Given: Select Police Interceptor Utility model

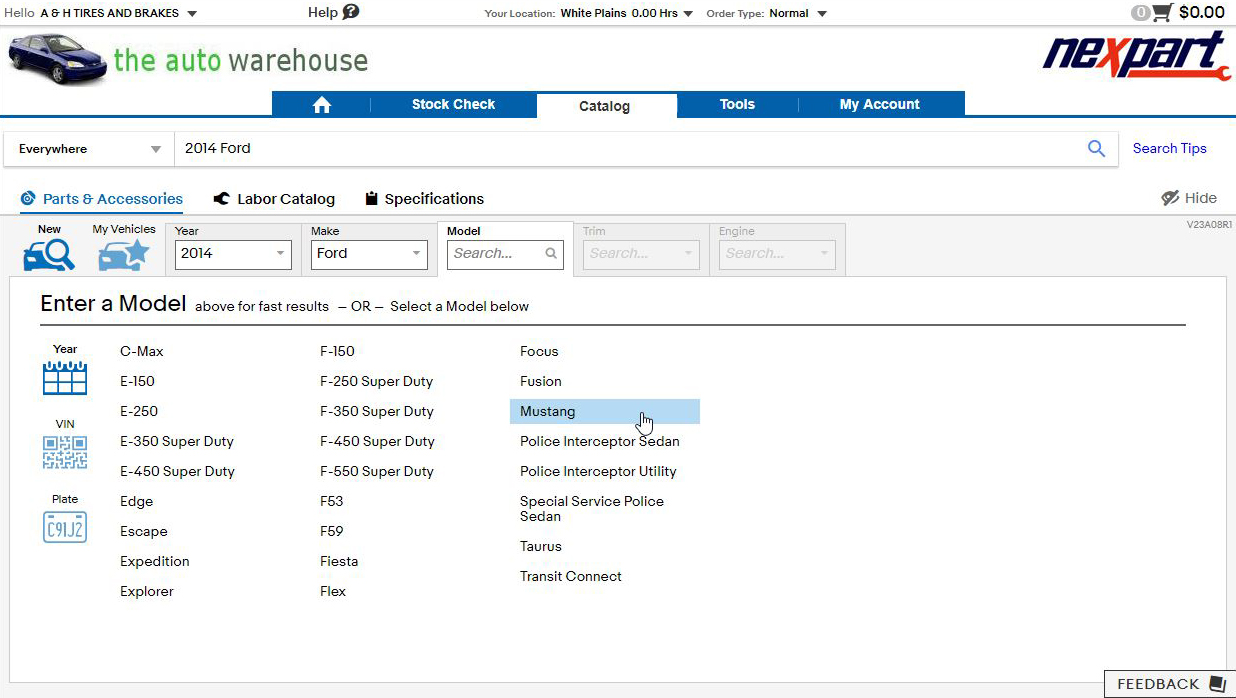Looking at the screenshot, I should pyautogui.click(x=598, y=471).
